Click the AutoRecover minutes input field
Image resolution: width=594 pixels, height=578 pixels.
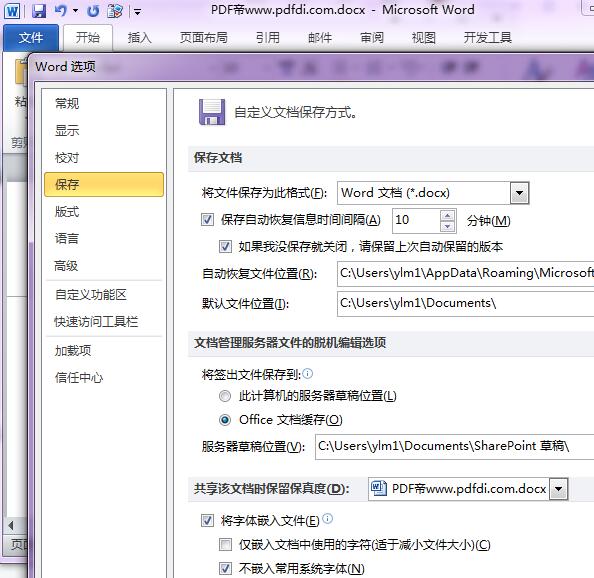click(416, 220)
